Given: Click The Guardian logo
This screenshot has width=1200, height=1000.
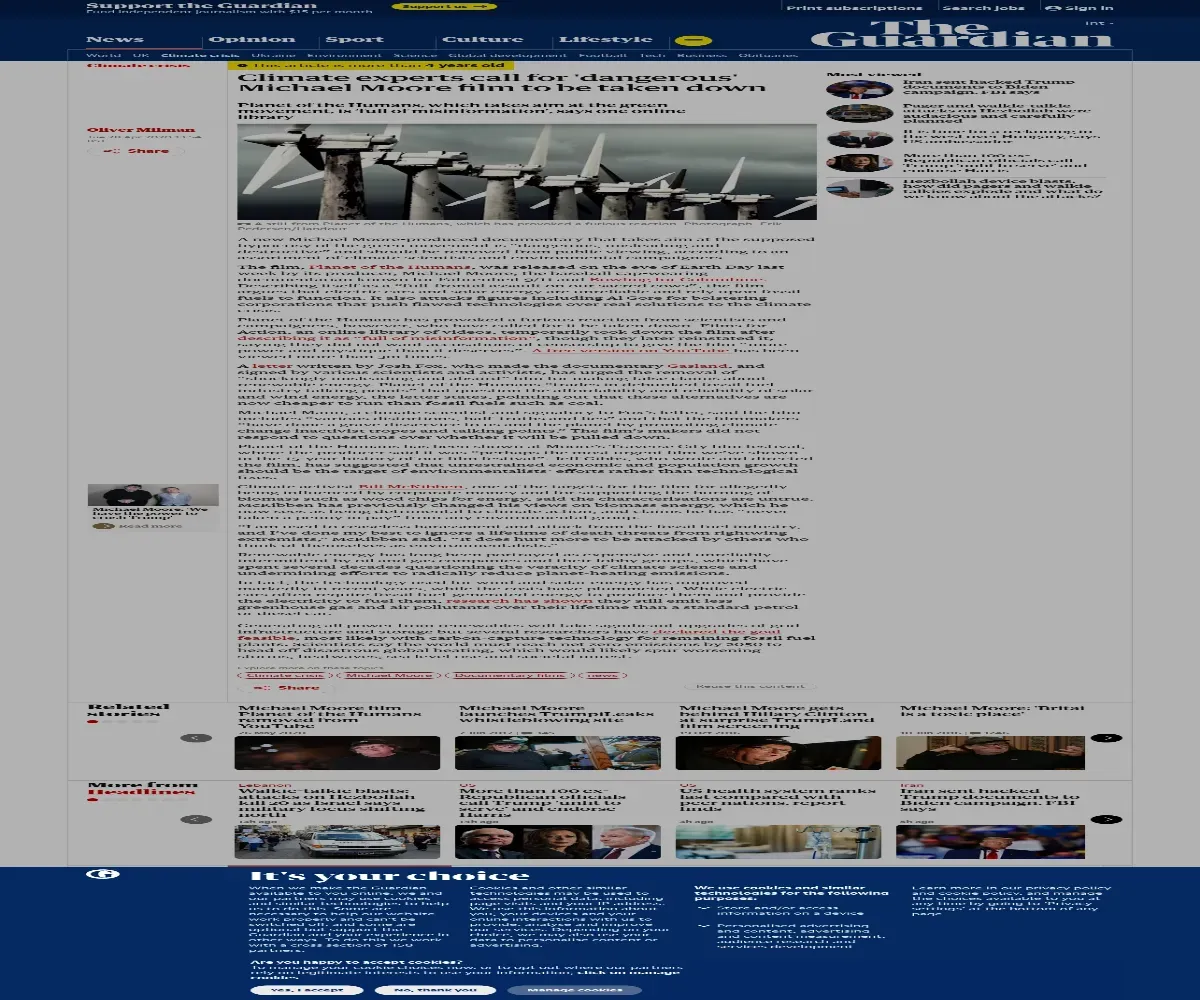Looking at the screenshot, I should 961,35.
